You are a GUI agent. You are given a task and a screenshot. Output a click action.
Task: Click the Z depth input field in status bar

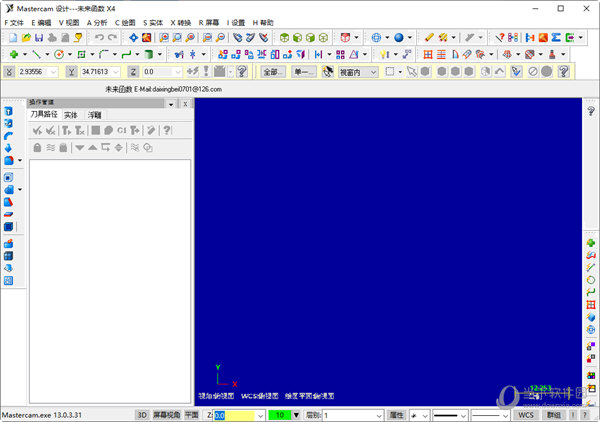232,414
